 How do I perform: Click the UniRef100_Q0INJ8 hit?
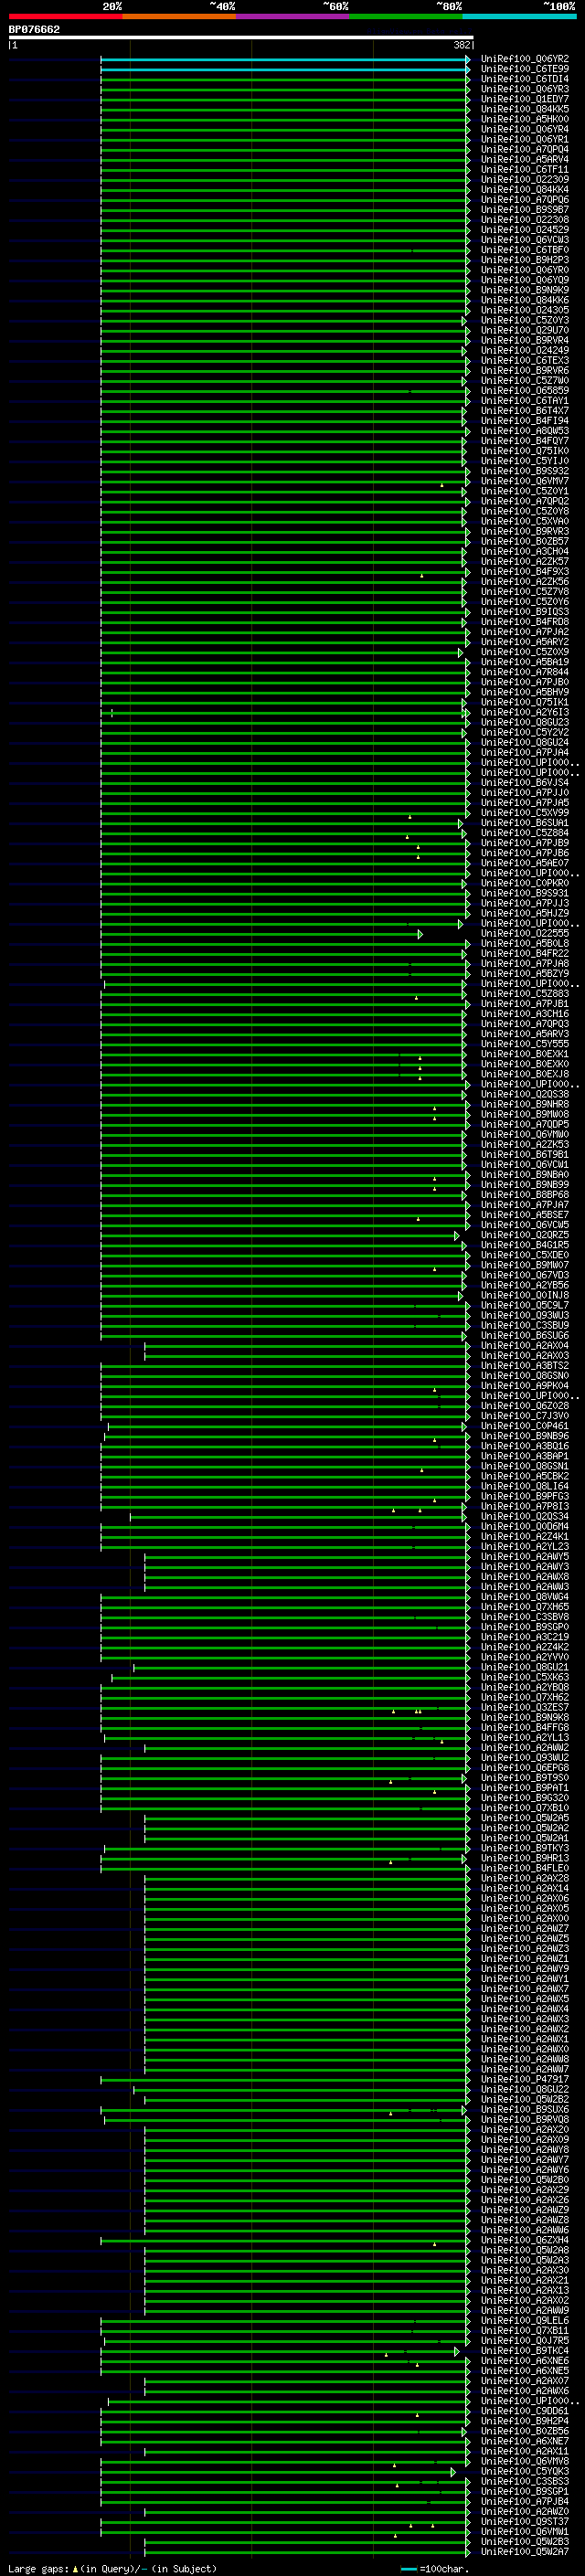click(x=525, y=1296)
